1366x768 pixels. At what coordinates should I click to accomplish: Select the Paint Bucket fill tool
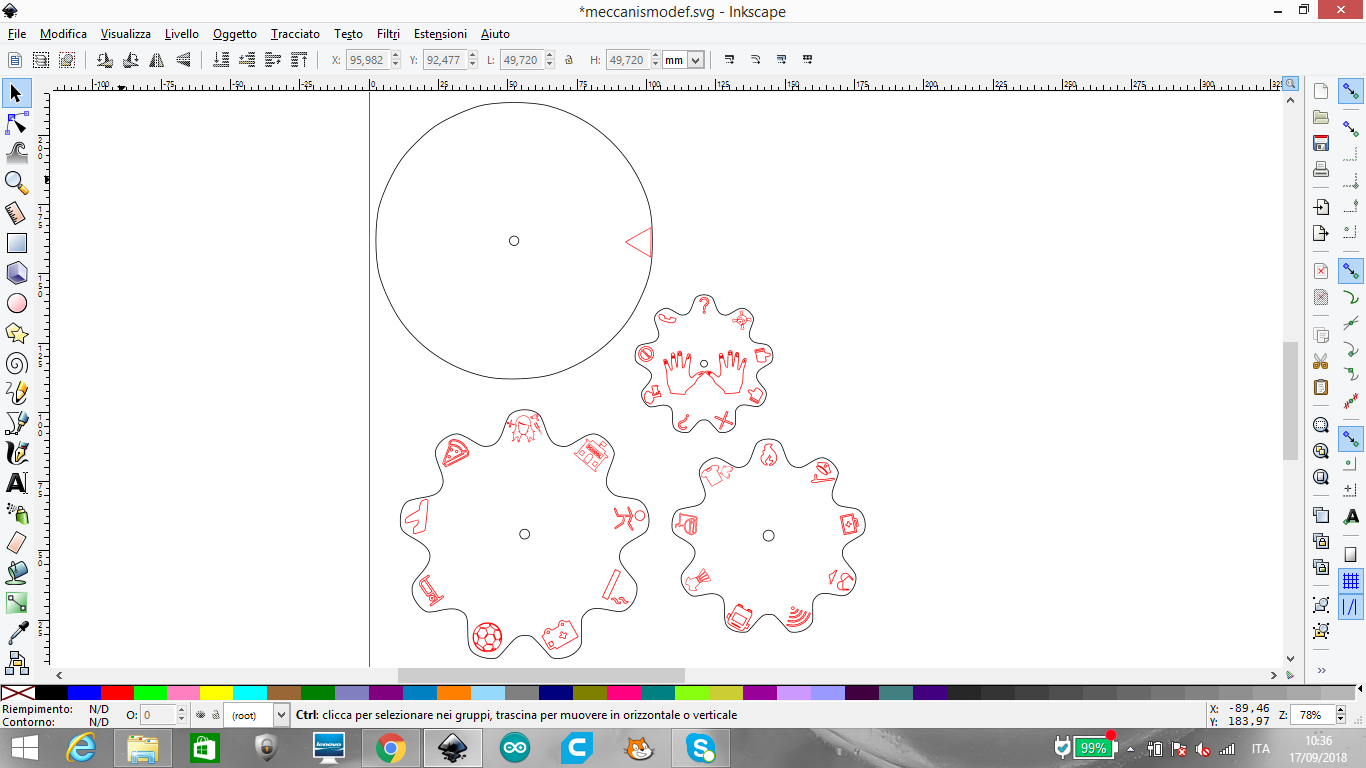coord(16,573)
